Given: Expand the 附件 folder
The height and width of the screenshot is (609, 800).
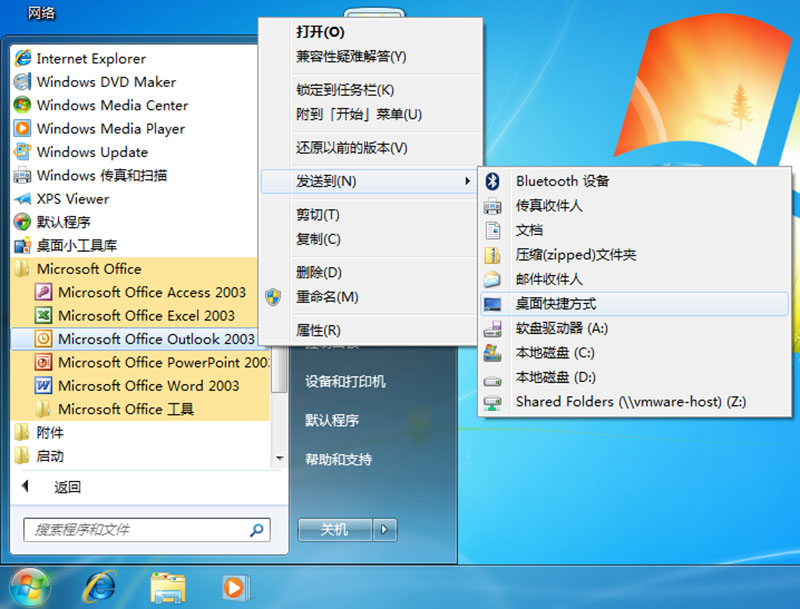Looking at the screenshot, I should pos(140,433).
